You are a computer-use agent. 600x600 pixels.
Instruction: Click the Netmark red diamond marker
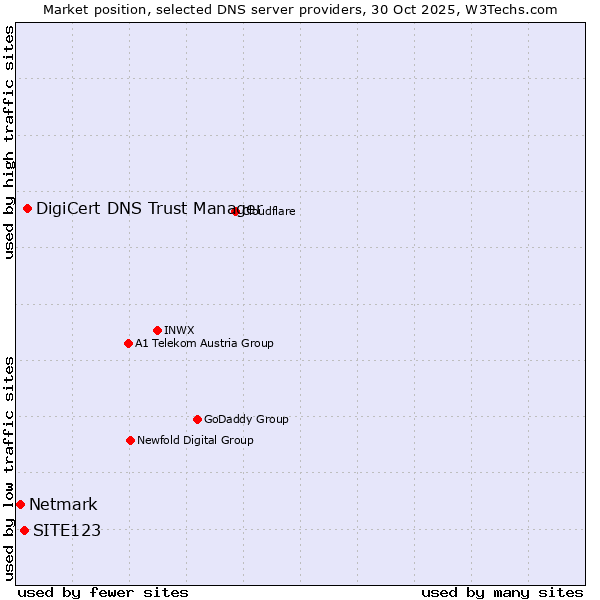click(20, 504)
